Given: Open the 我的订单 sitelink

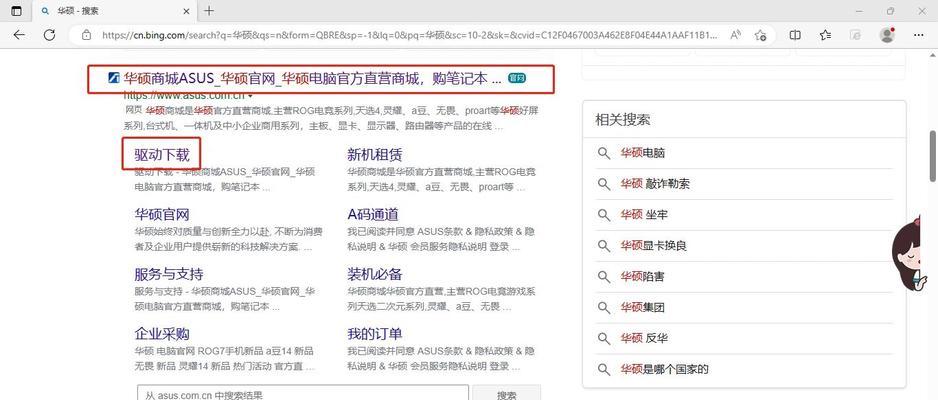Looking at the screenshot, I should (x=374, y=333).
